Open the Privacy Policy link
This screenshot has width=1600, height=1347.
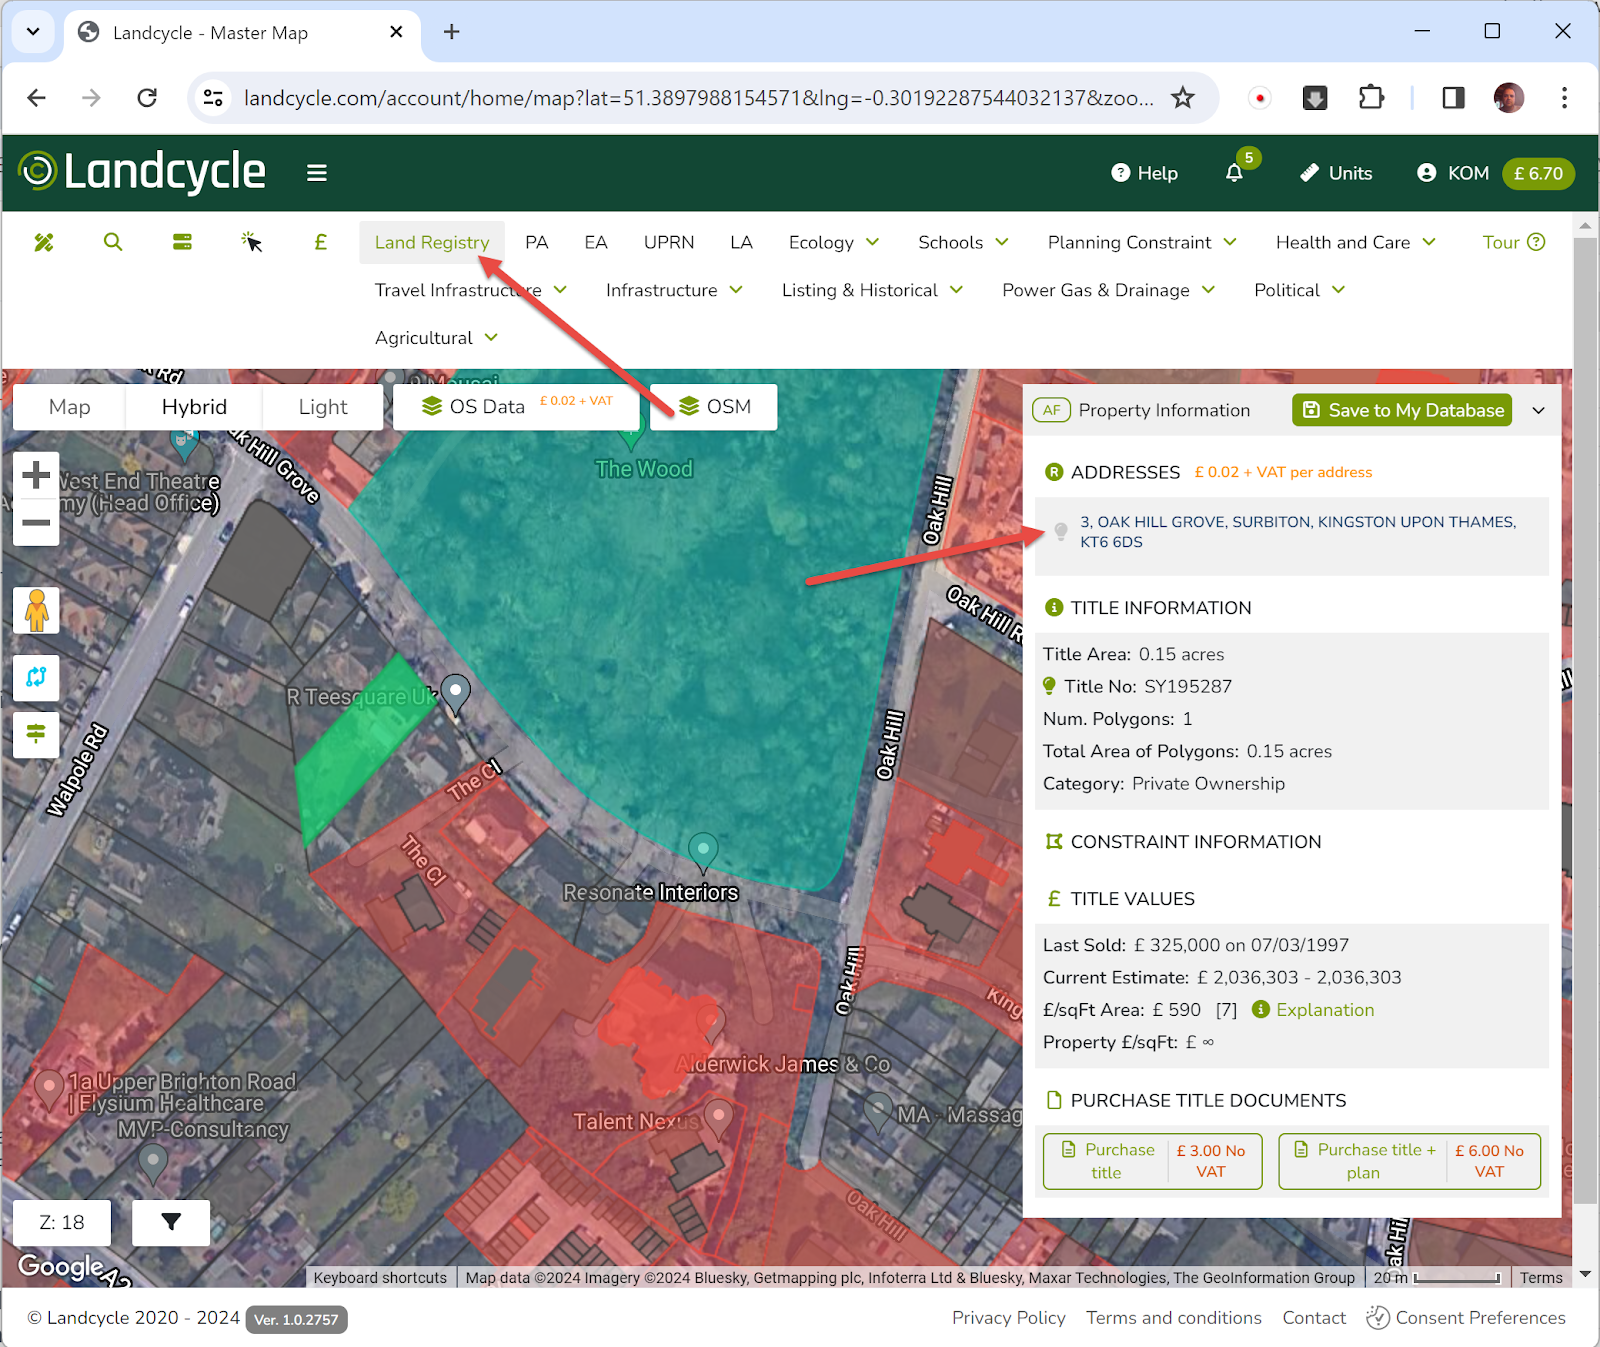[1008, 1318]
